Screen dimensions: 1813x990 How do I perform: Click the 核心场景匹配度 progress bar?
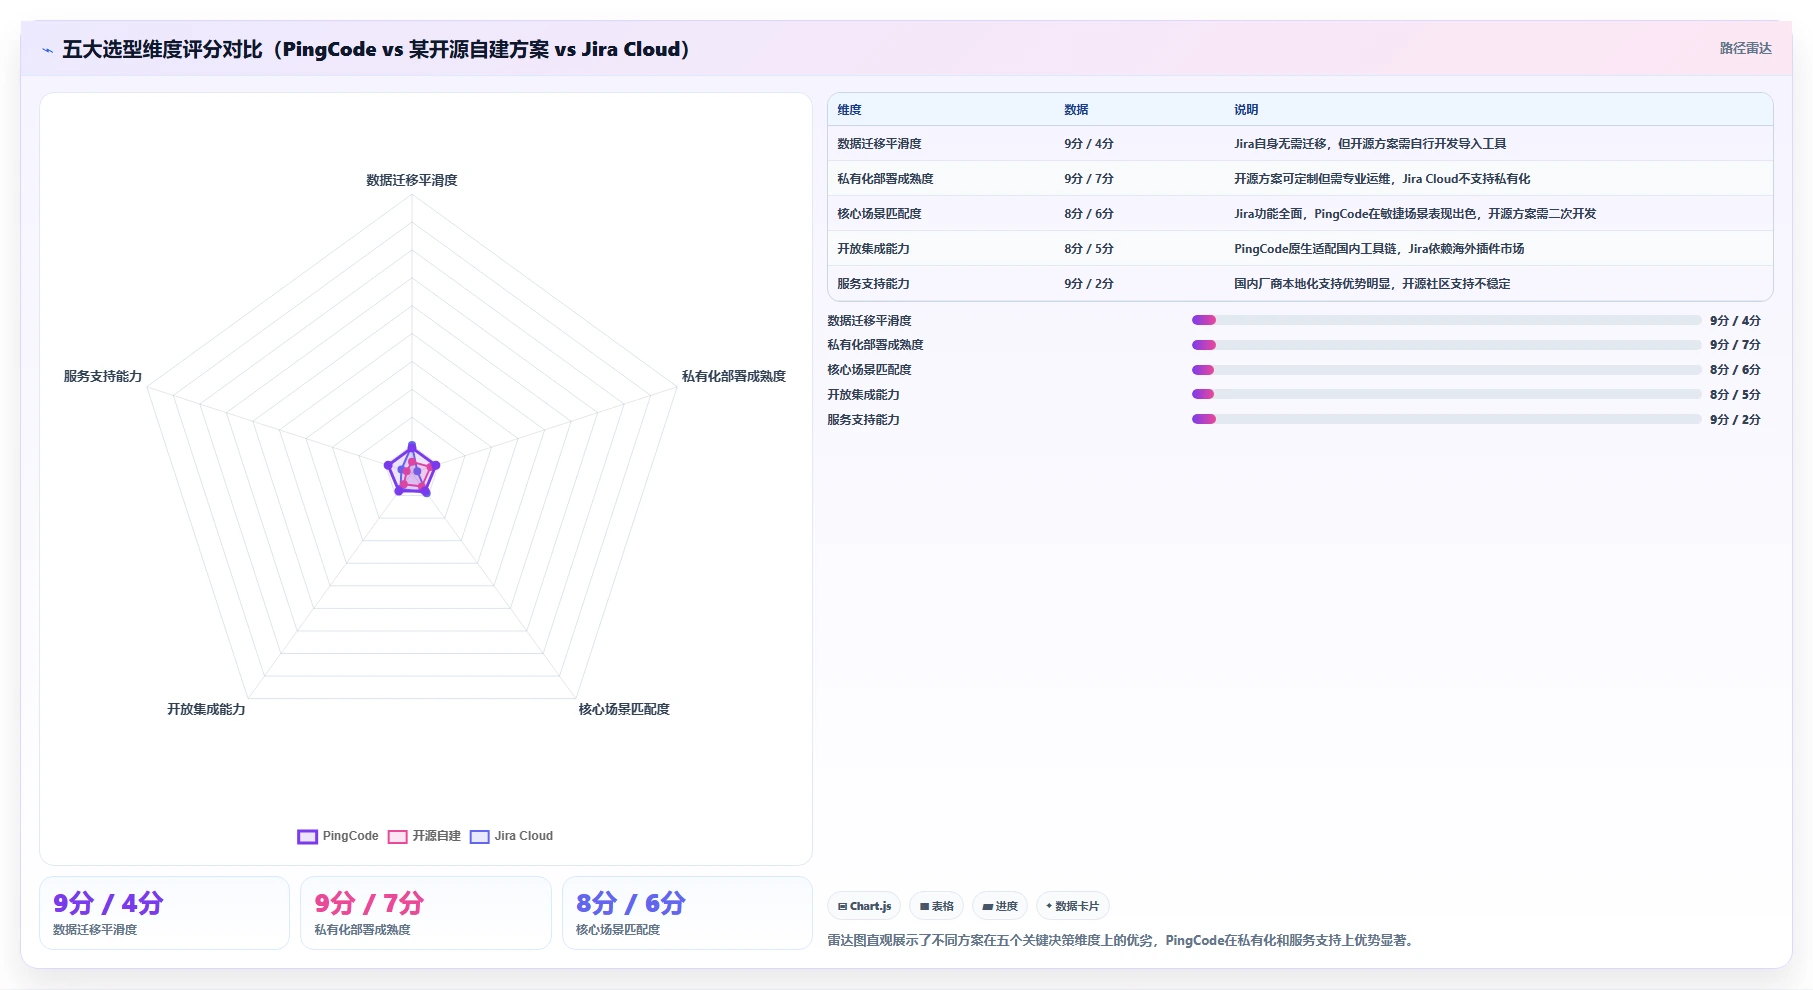click(x=1446, y=370)
